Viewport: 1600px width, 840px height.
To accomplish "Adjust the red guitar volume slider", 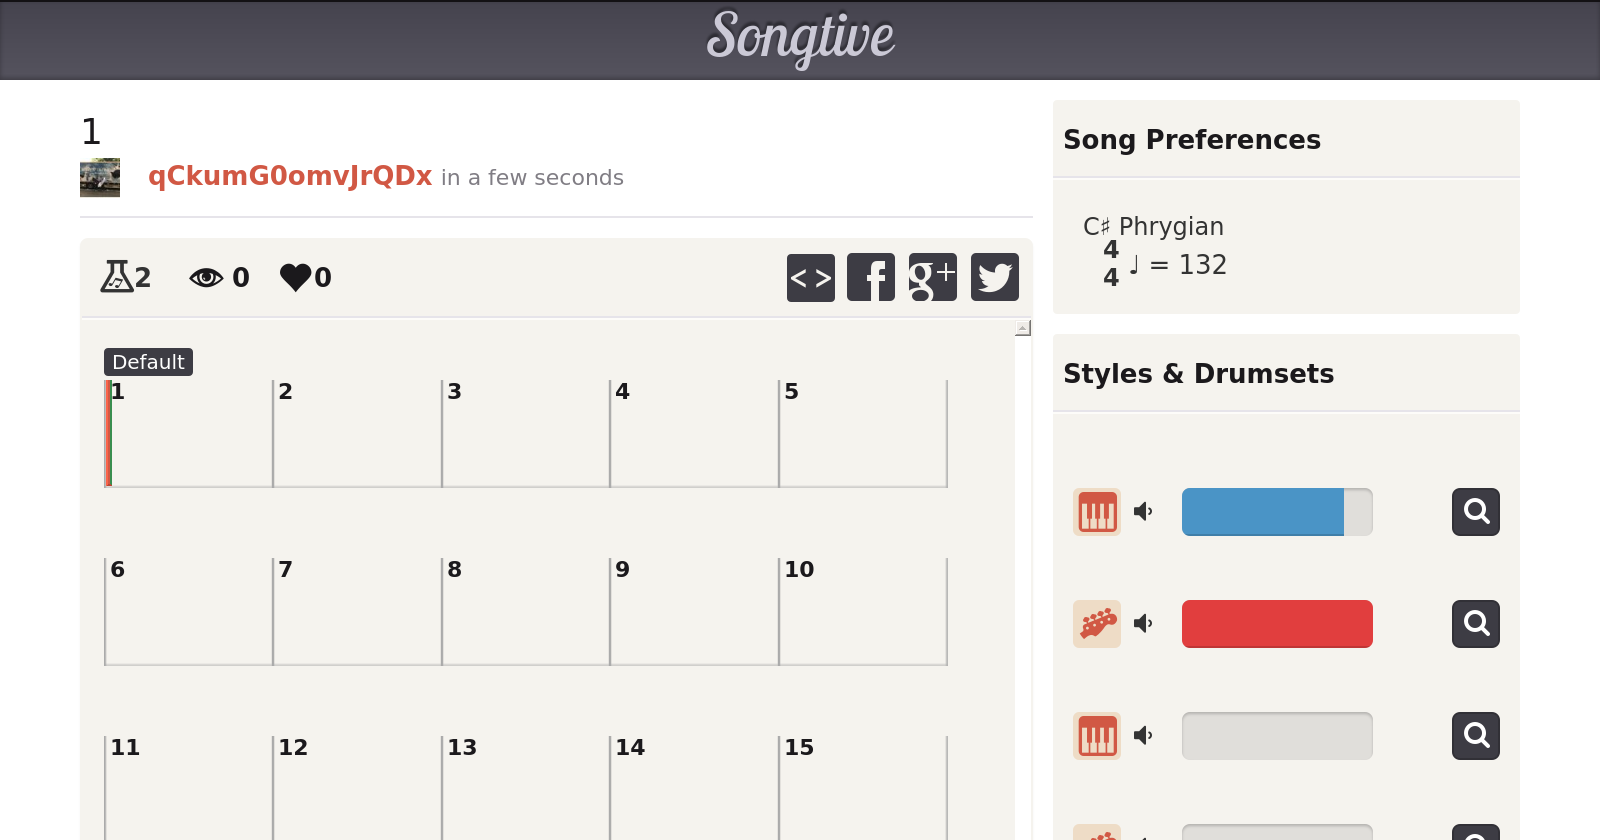I will [x=1277, y=624].
